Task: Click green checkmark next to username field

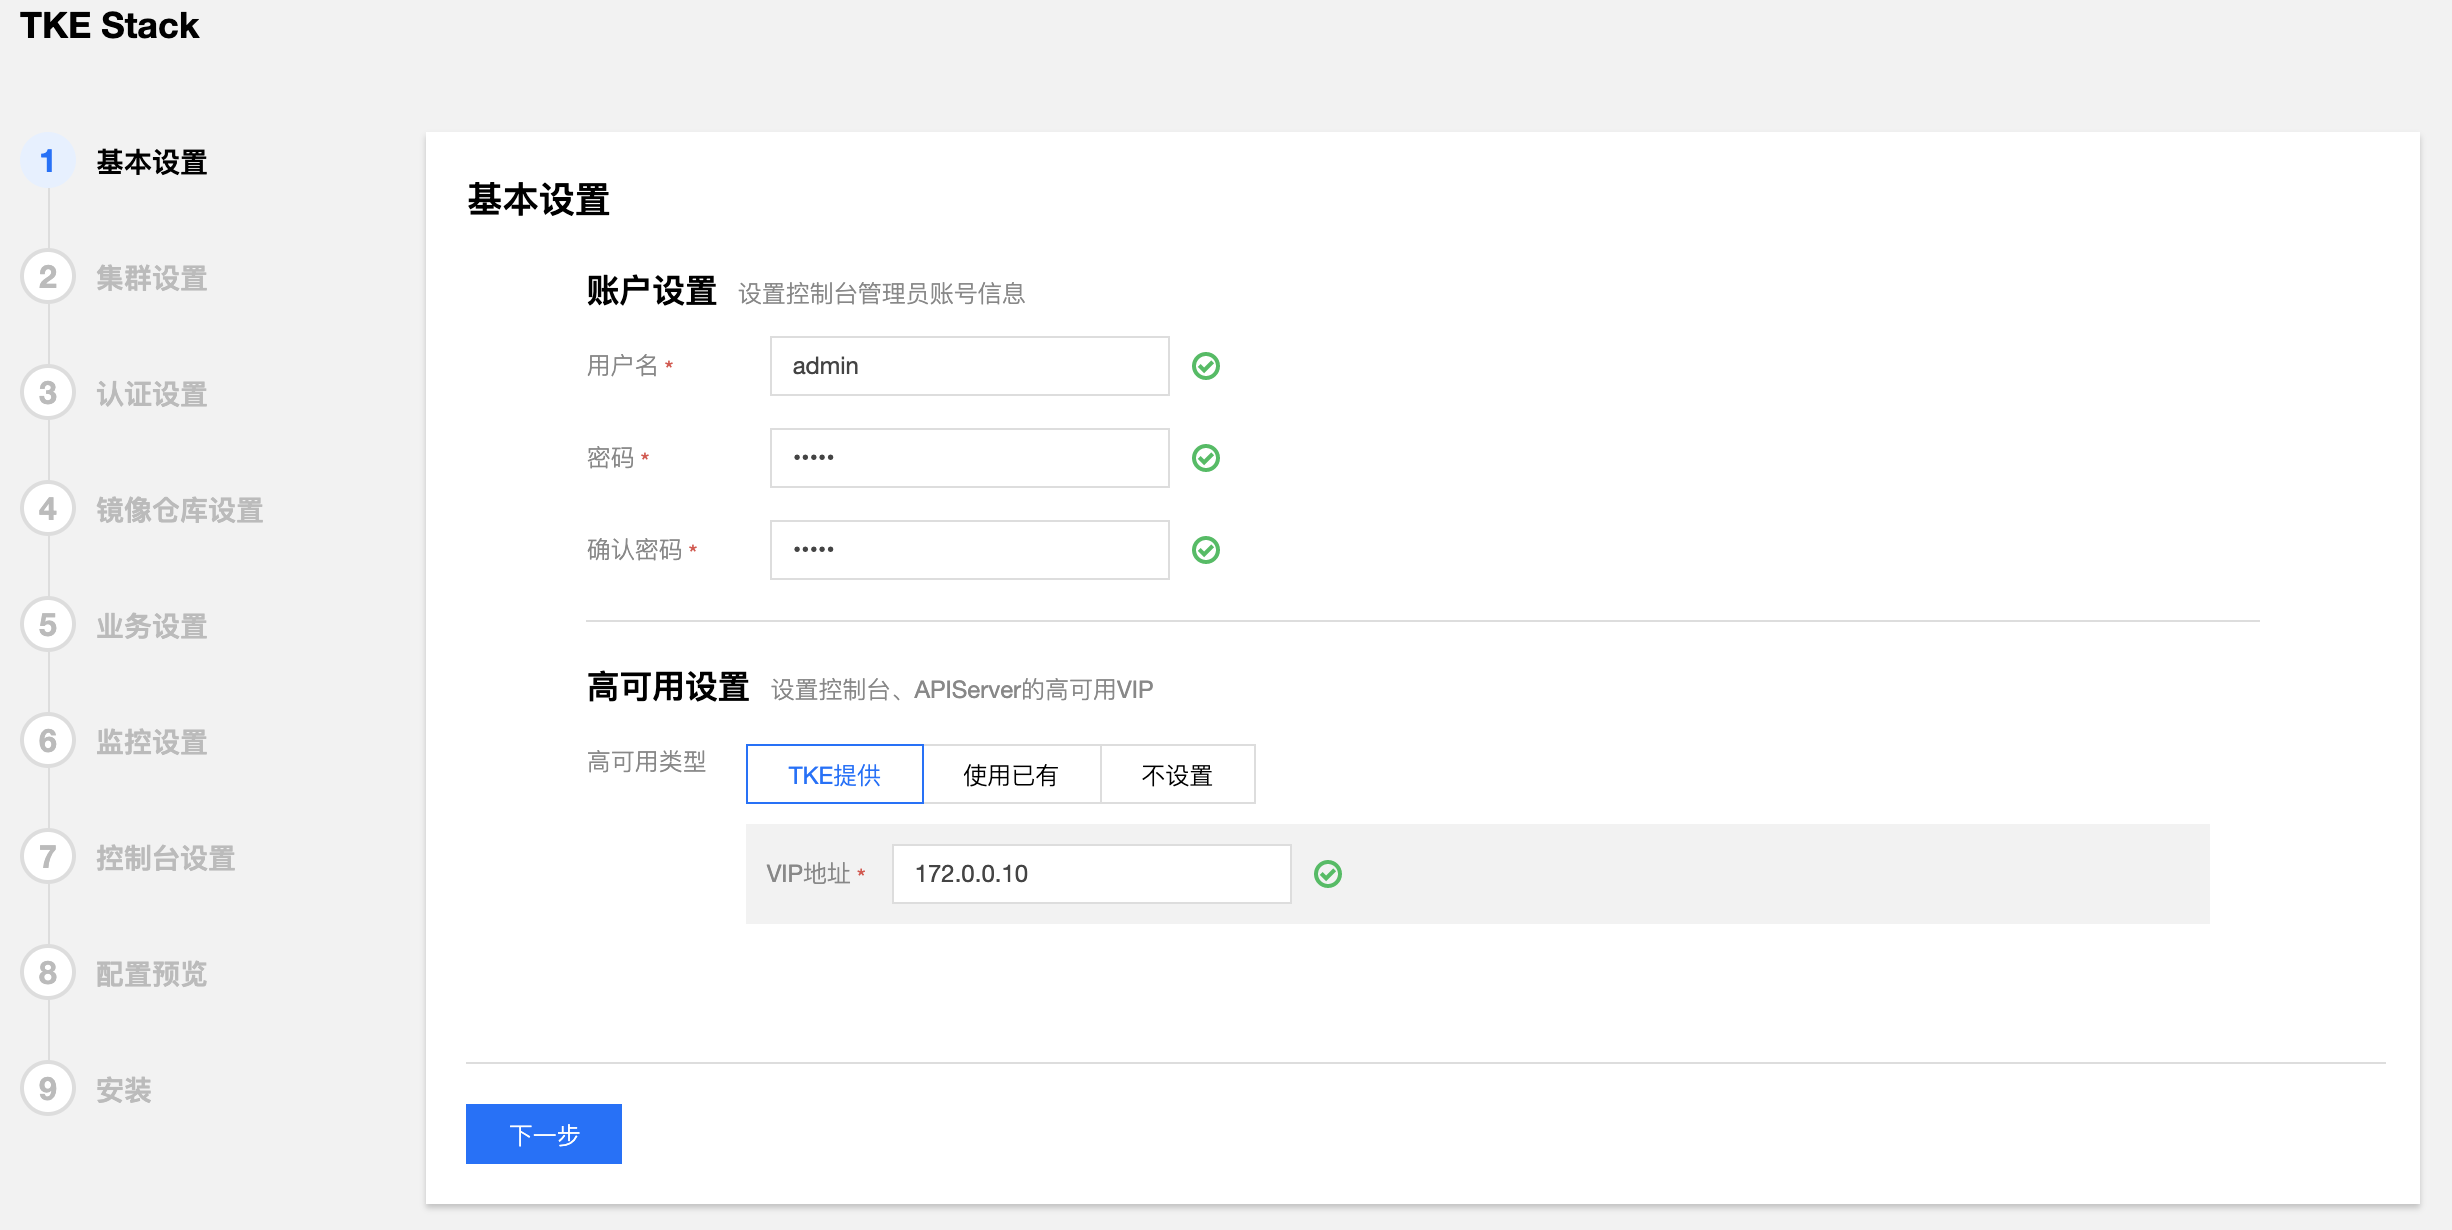Action: [x=1206, y=366]
